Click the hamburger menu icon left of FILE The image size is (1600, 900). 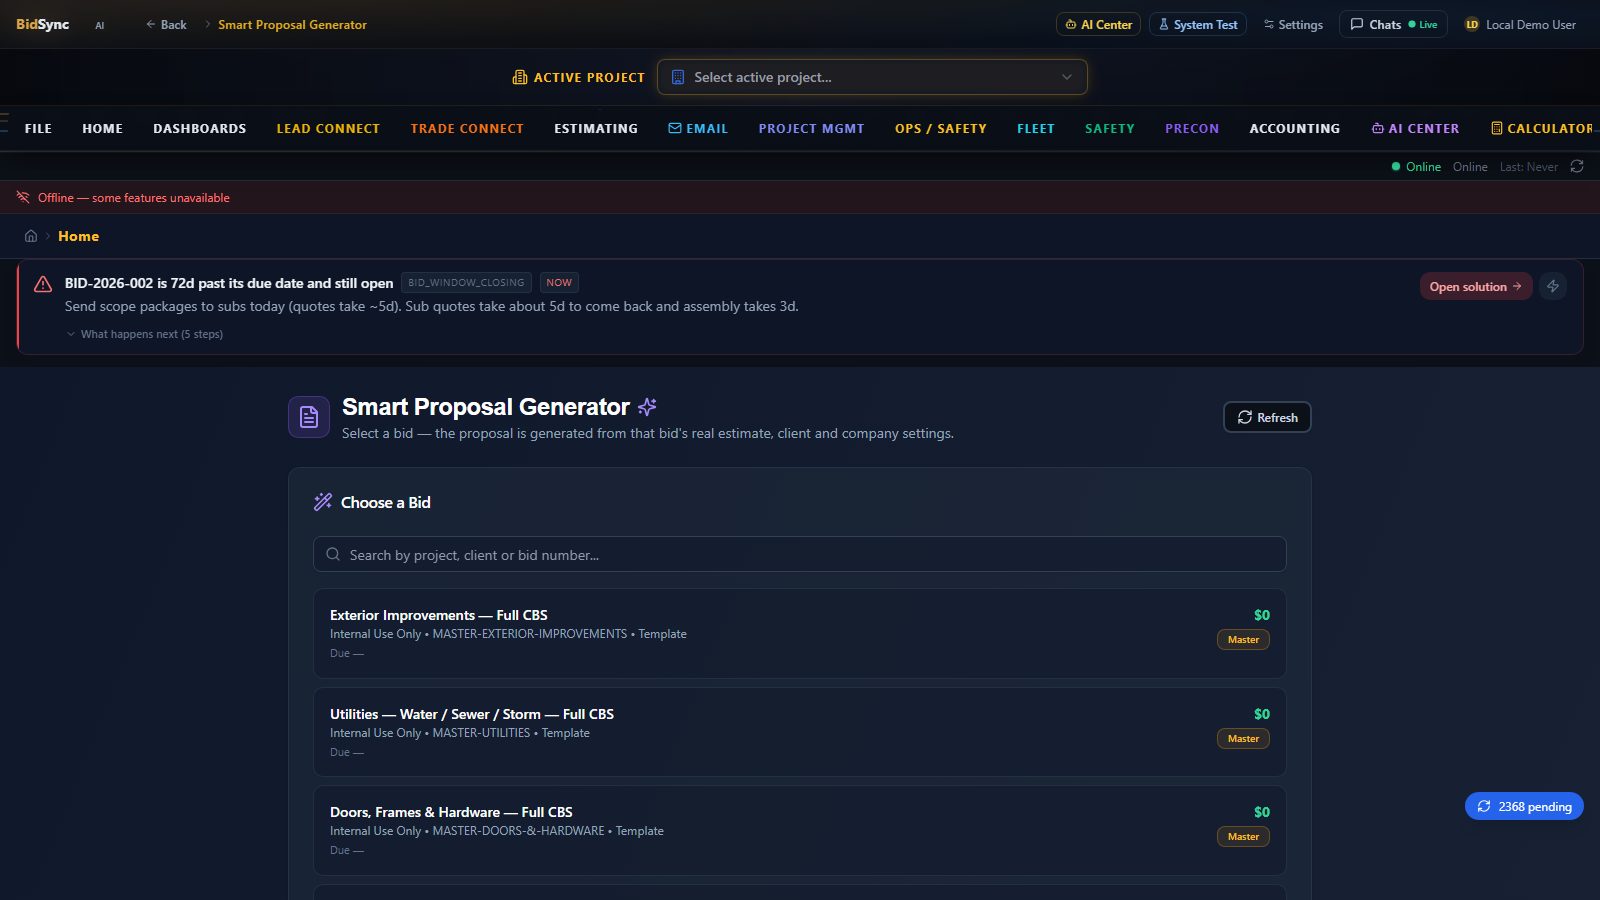[4, 123]
